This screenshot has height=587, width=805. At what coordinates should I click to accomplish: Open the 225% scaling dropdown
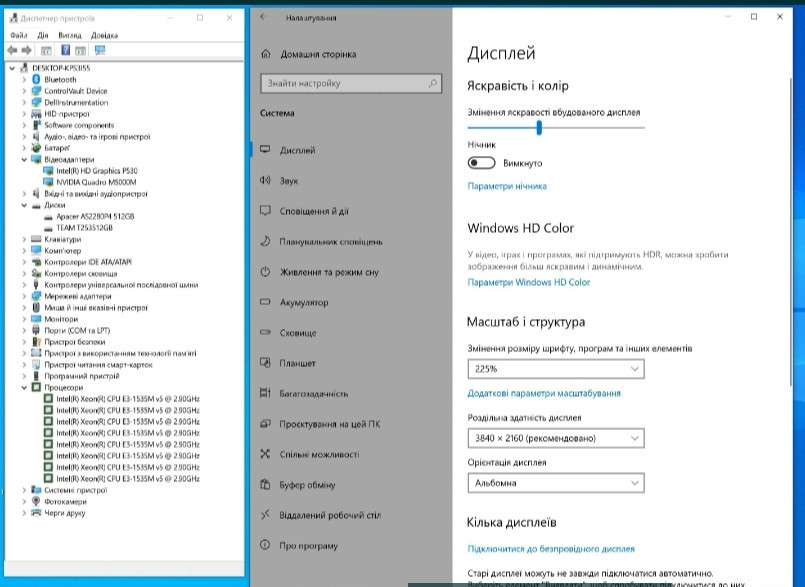[556, 369]
